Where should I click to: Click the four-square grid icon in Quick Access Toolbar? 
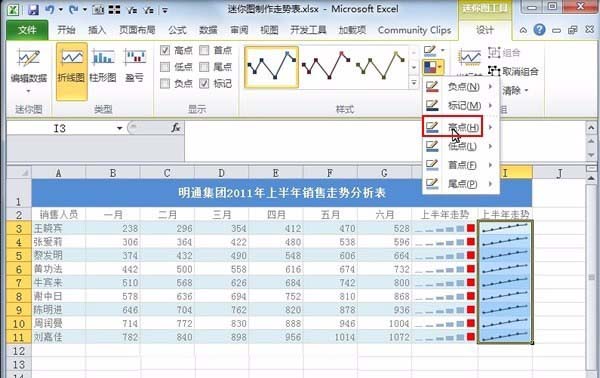[x=114, y=10]
